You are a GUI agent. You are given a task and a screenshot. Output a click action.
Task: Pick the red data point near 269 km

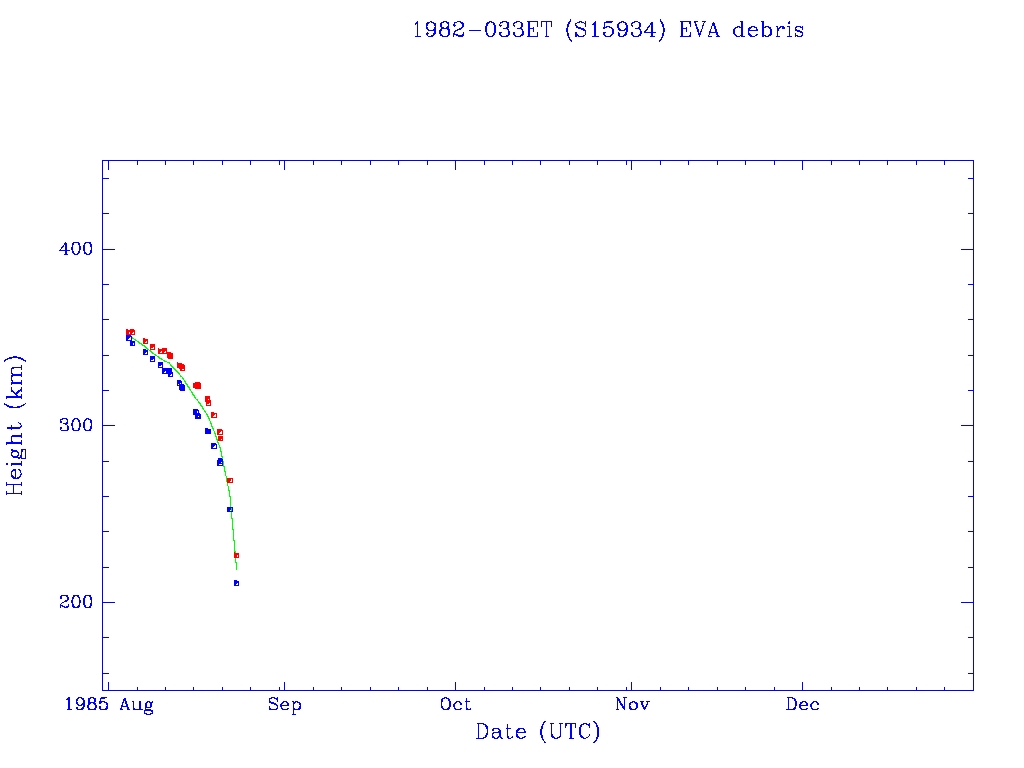click(x=230, y=481)
